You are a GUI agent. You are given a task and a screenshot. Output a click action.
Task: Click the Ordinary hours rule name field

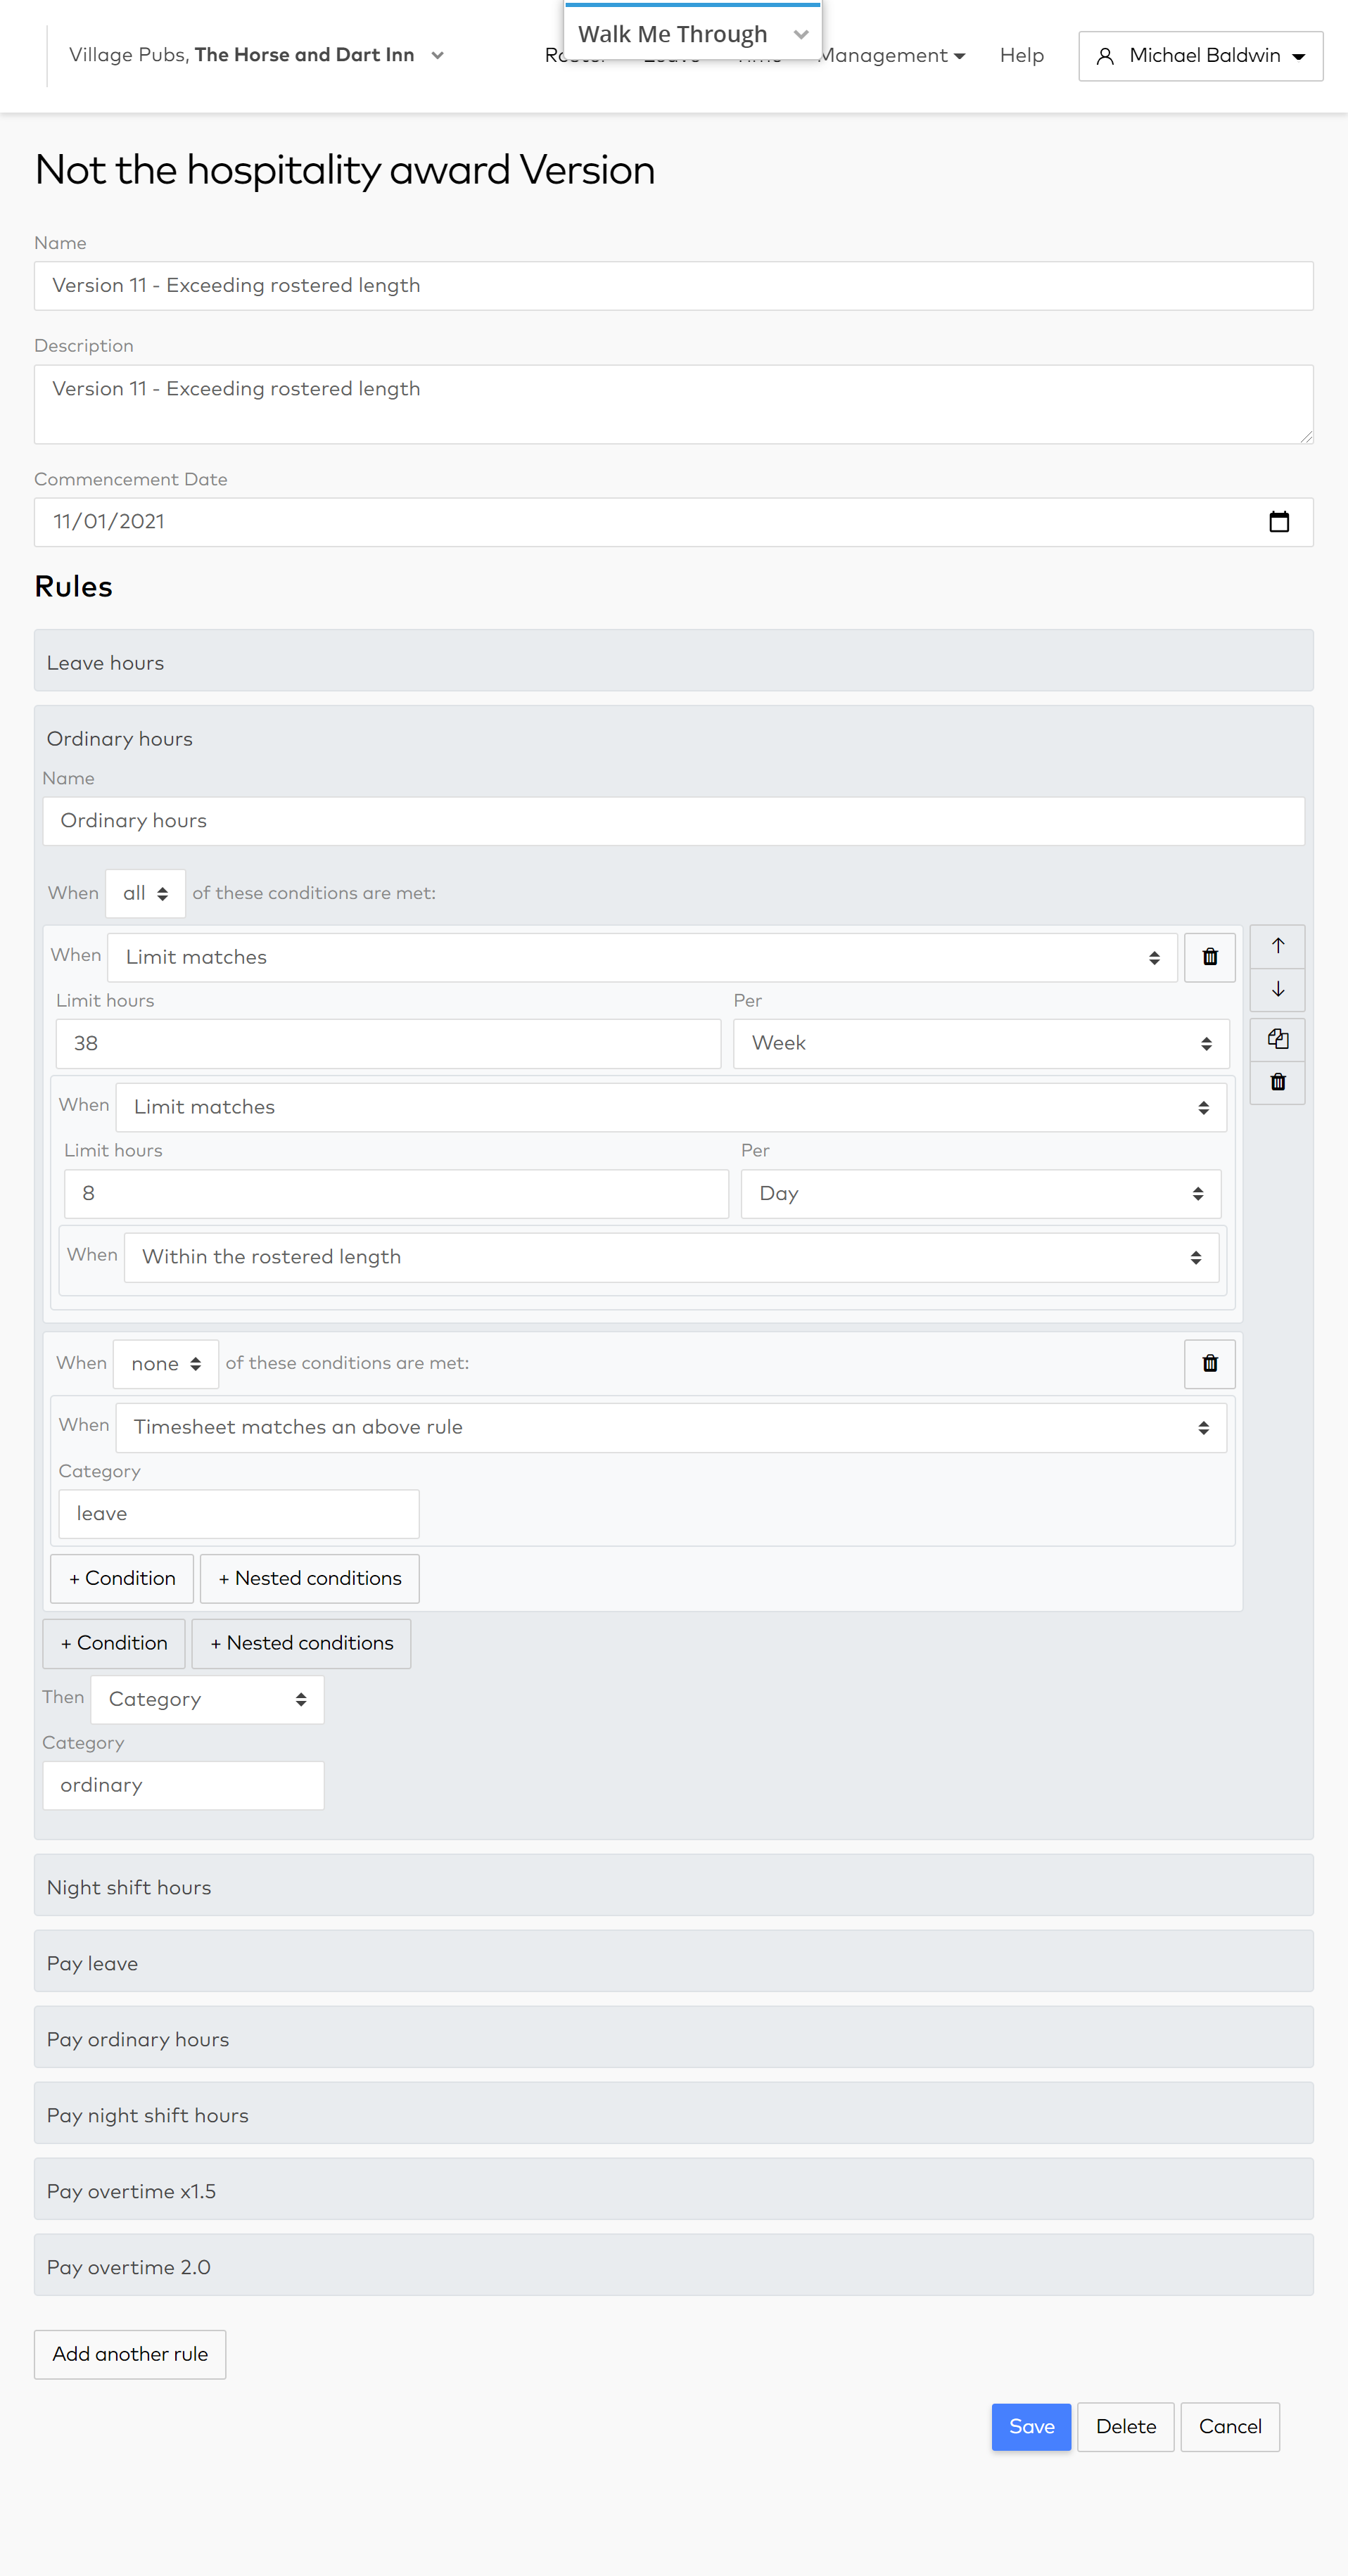[673, 821]
